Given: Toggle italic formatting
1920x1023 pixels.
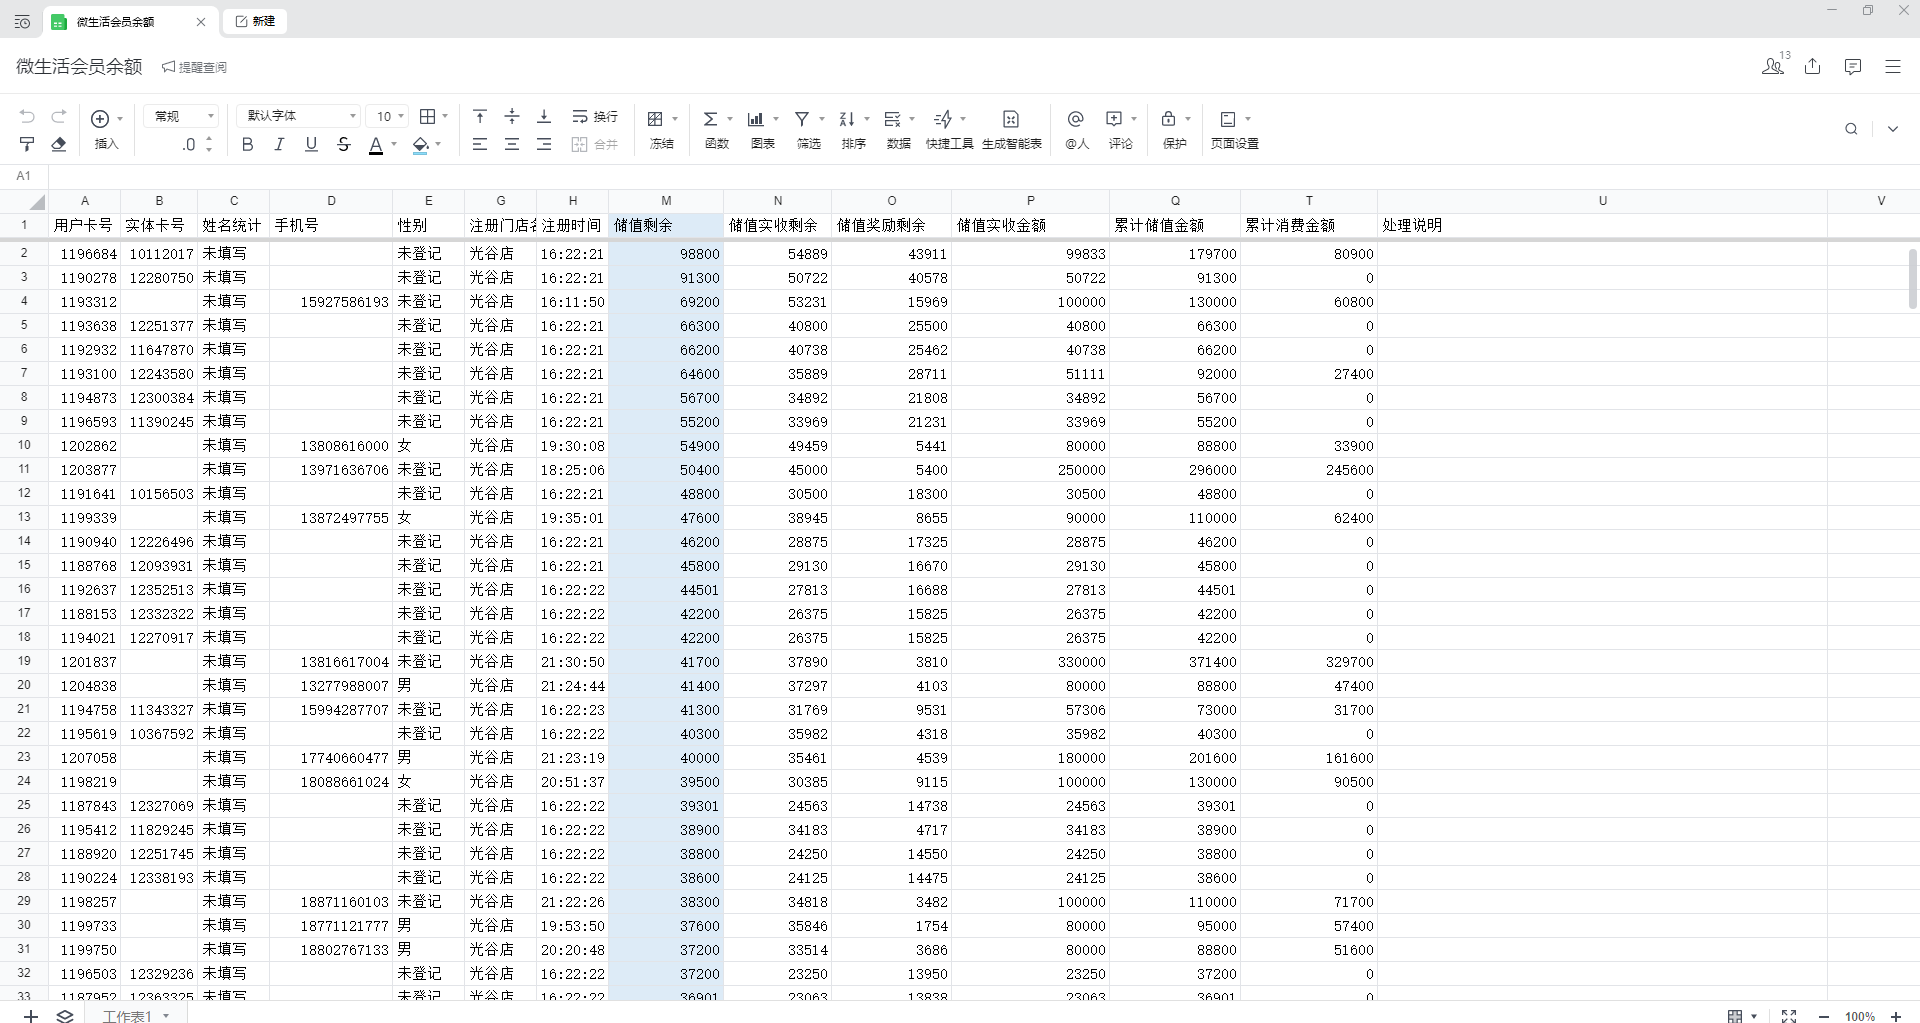Looking at the screenshot, I should point(279,144).
